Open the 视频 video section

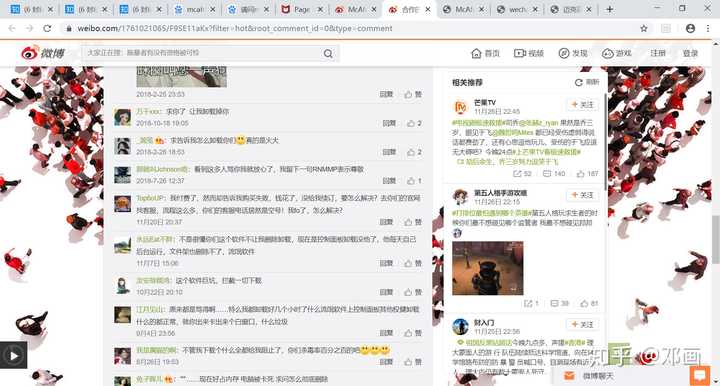pyautogui.click(x=529, y=53)
